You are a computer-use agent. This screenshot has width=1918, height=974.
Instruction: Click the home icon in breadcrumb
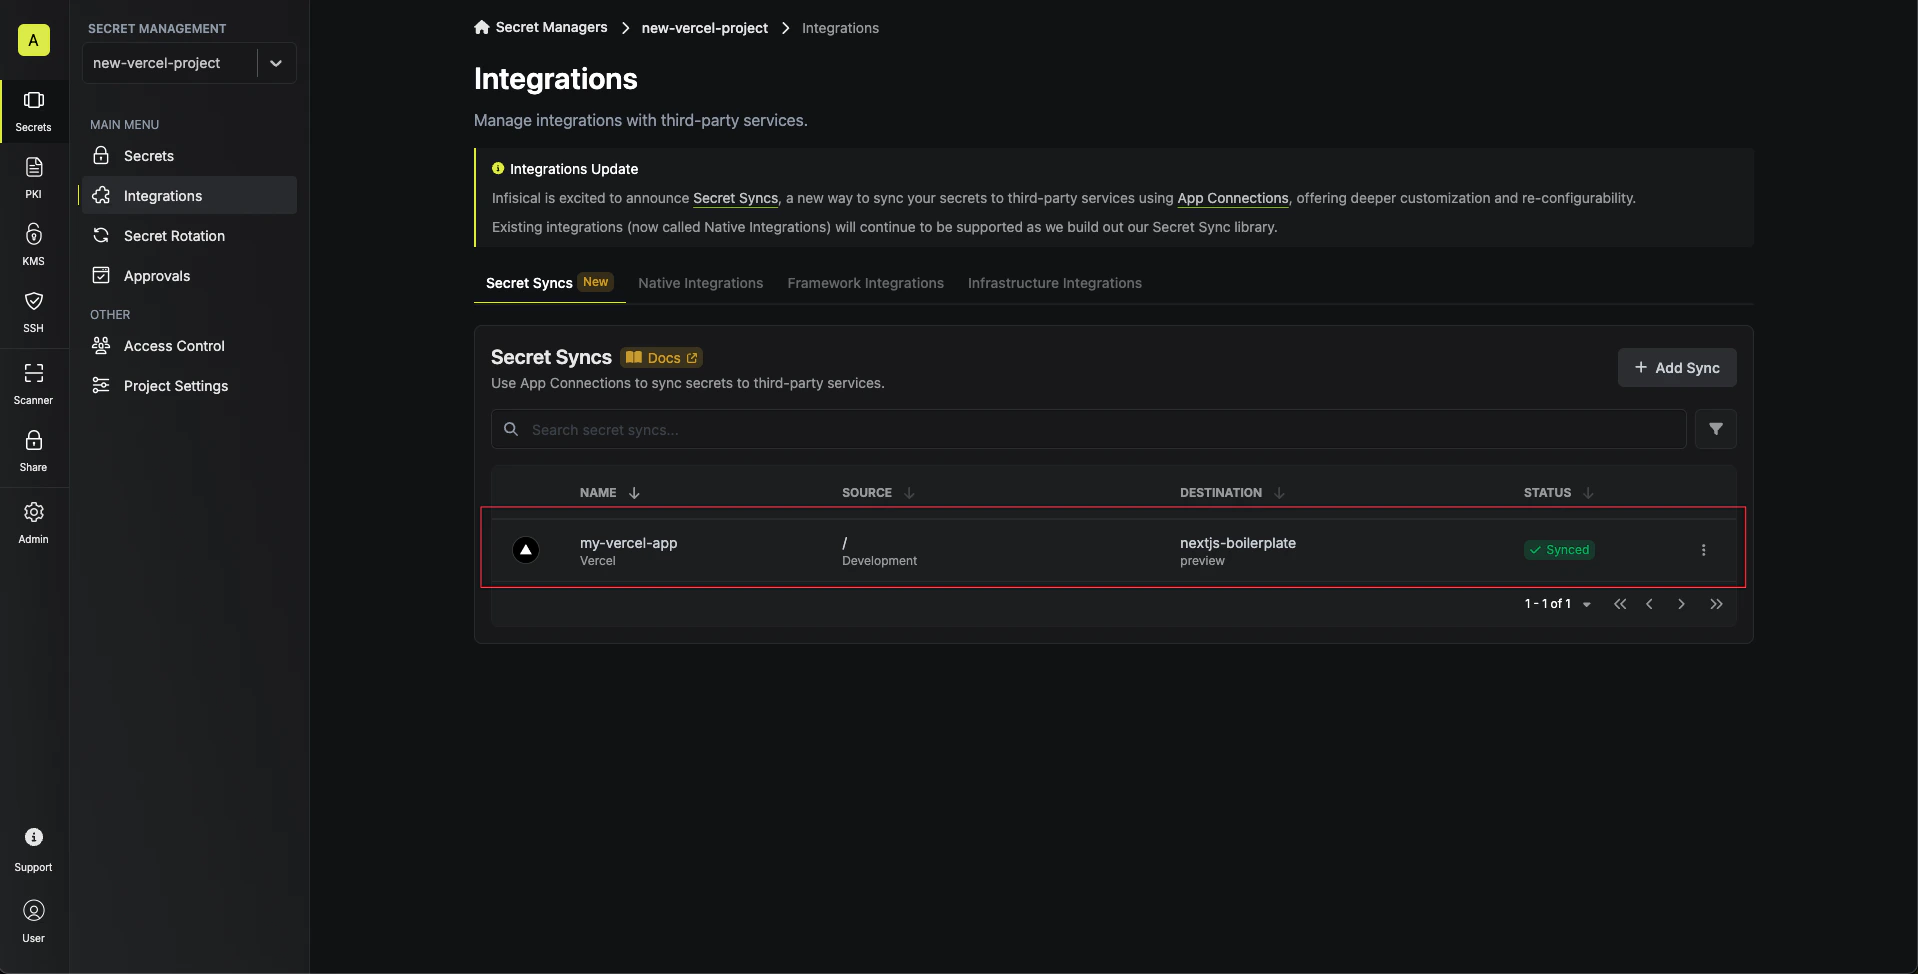pyautogui.click(x=482, y=27)
